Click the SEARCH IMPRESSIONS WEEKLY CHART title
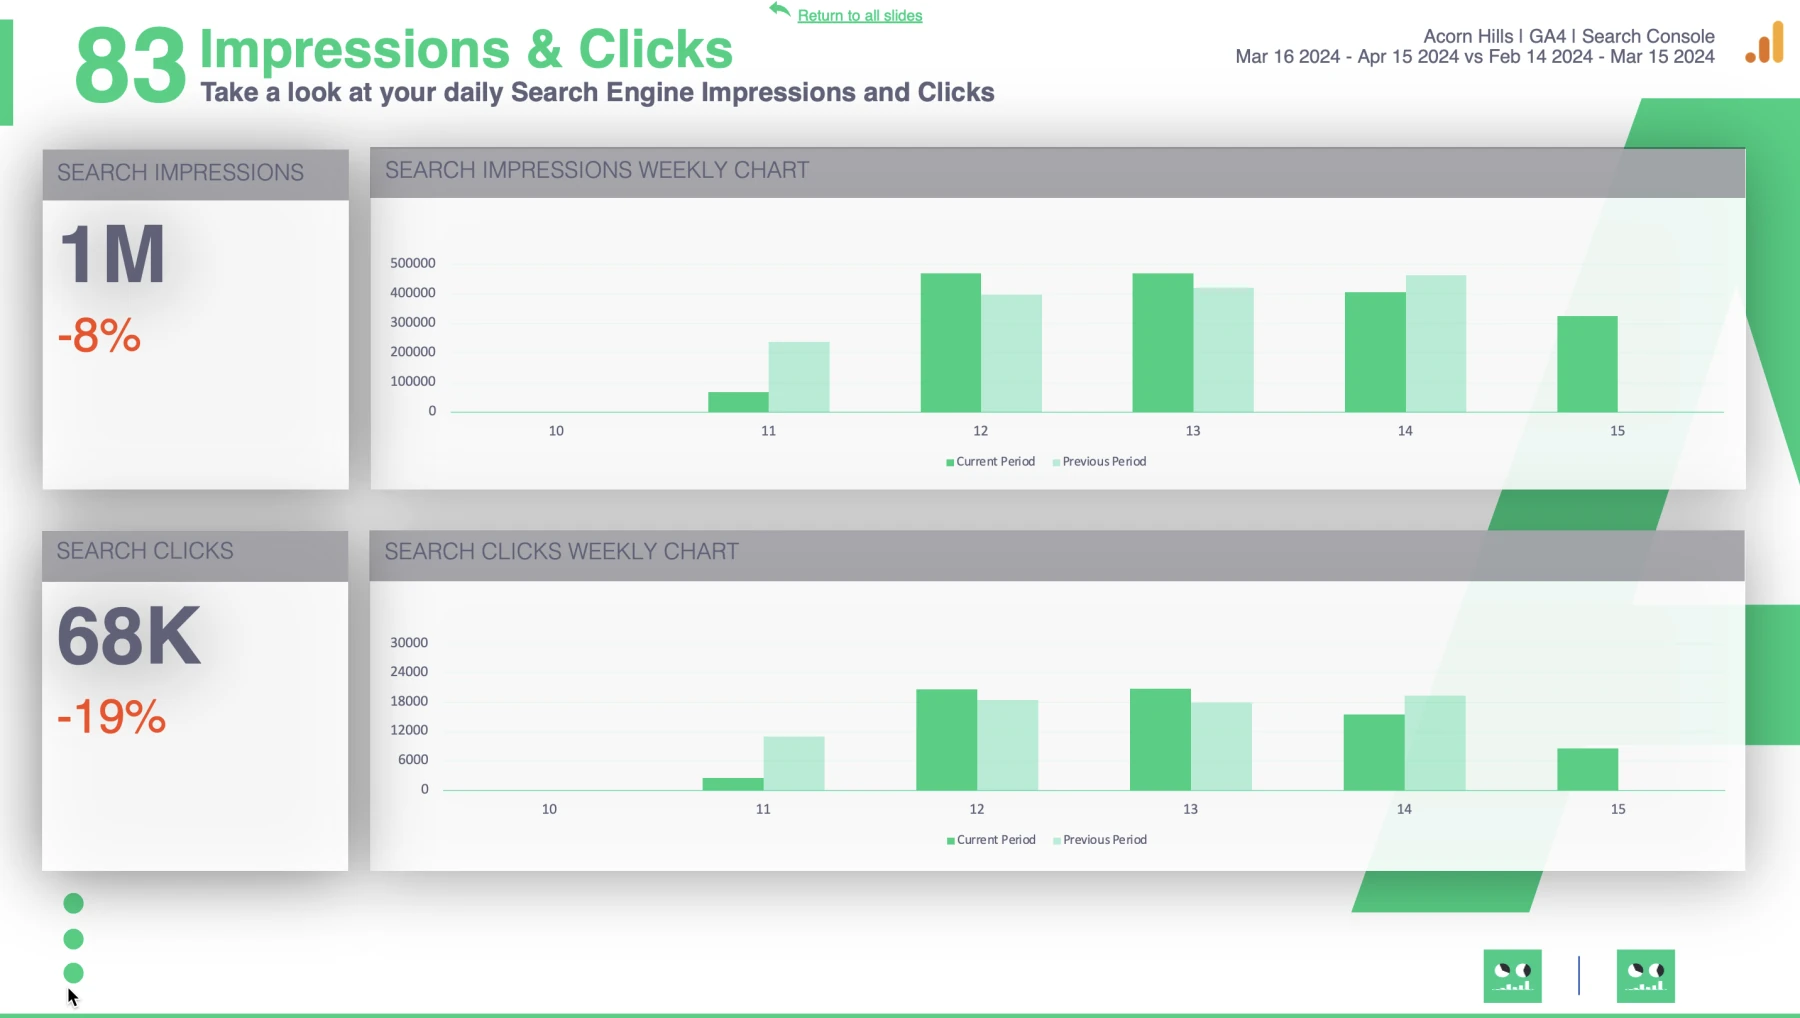 (x=597, y=171)
